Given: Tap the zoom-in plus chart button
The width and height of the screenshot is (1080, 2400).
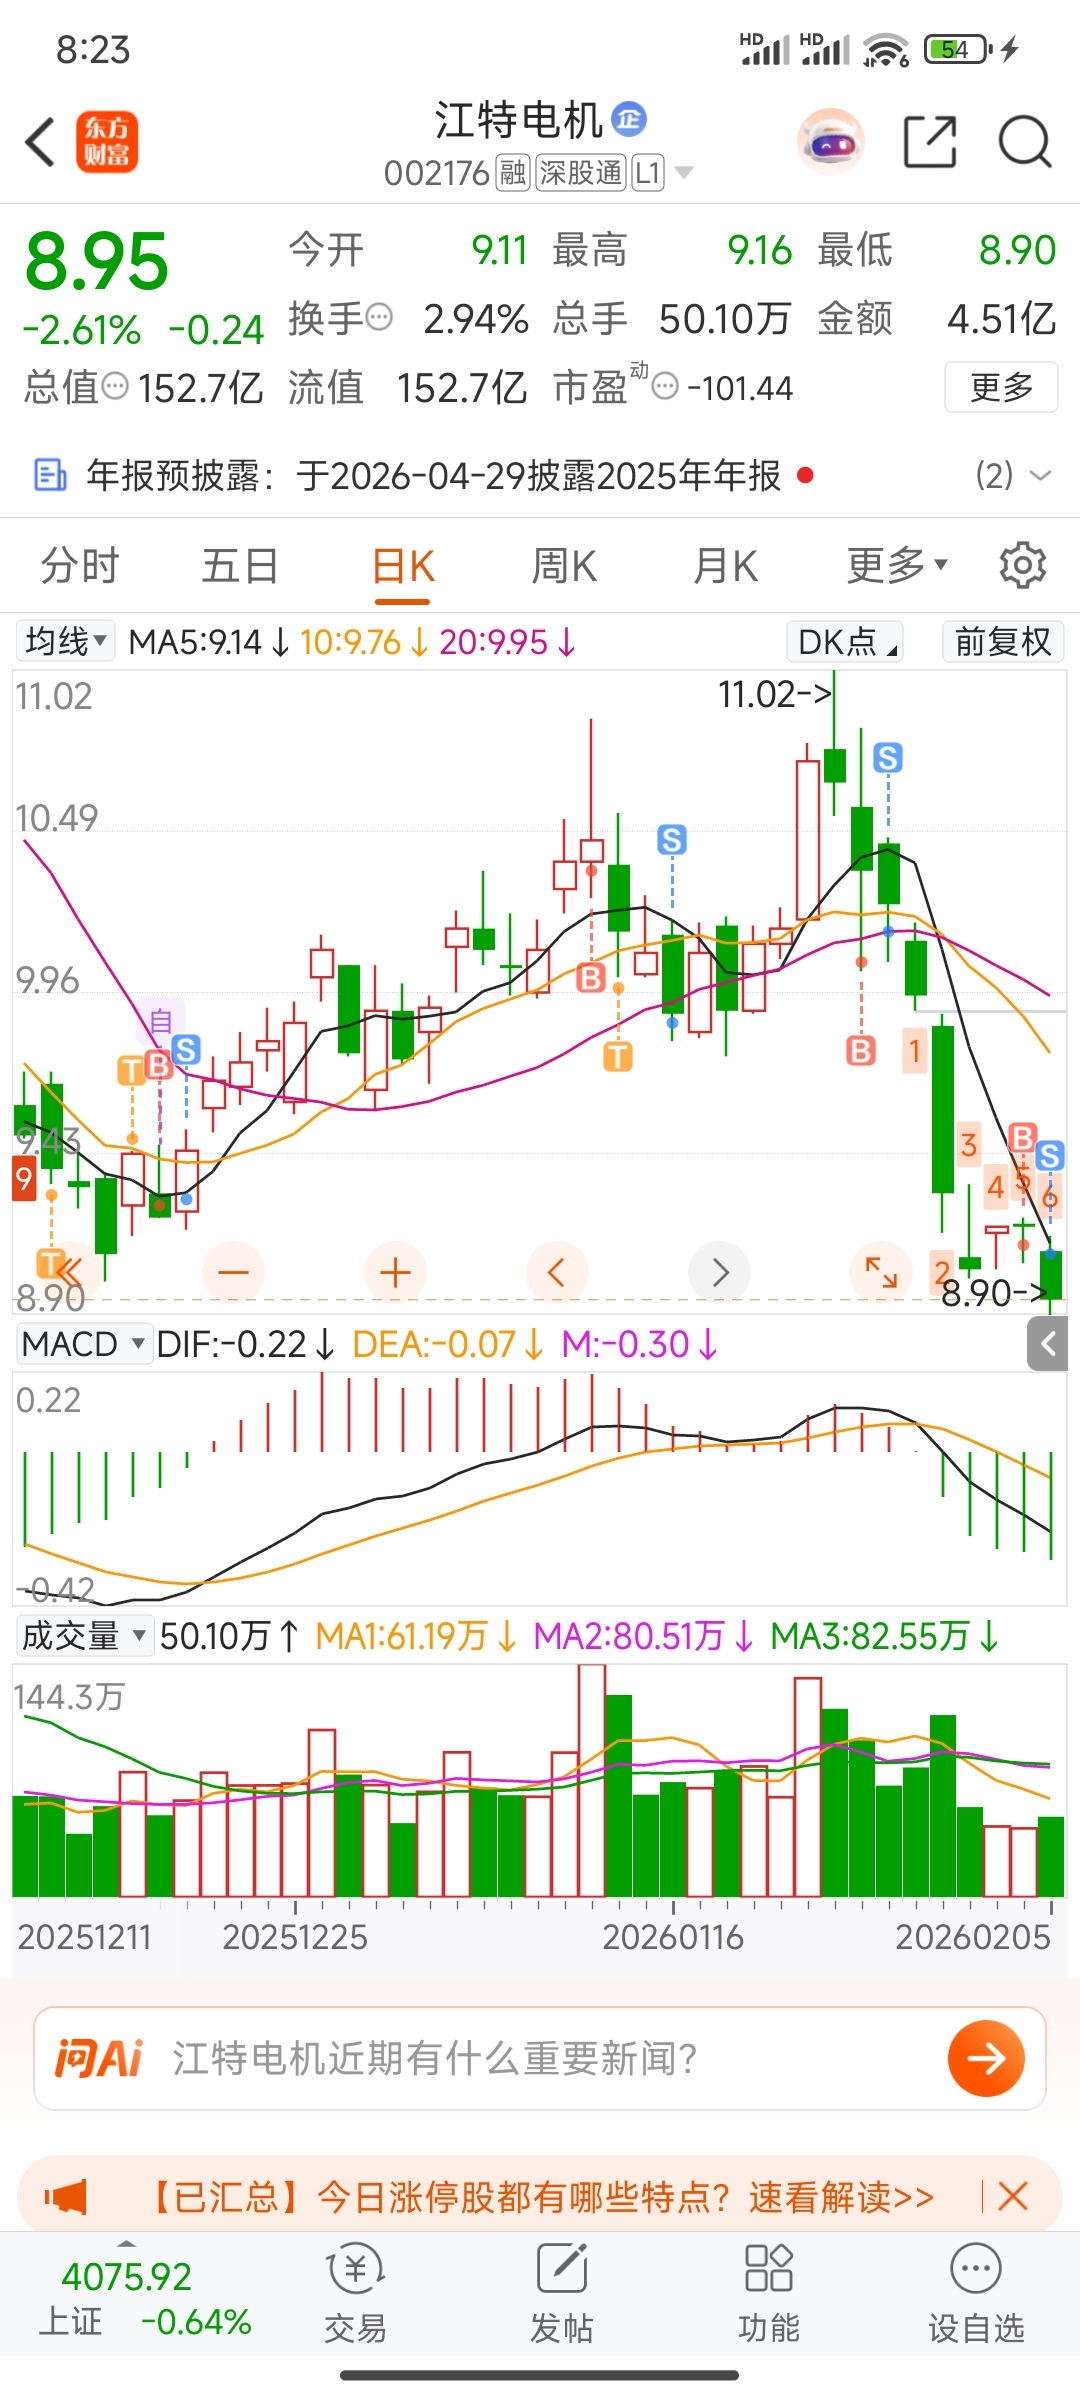Looking at the screenshot, I should (395, 1272).
